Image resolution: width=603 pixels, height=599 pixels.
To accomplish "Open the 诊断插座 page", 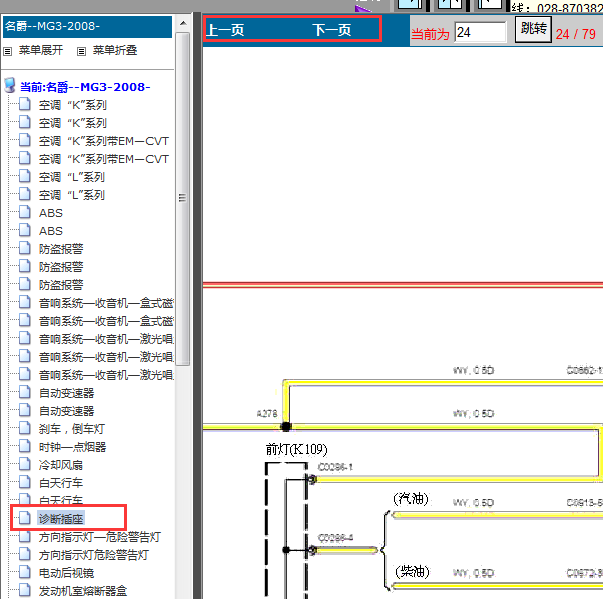I will pos(61,519).
